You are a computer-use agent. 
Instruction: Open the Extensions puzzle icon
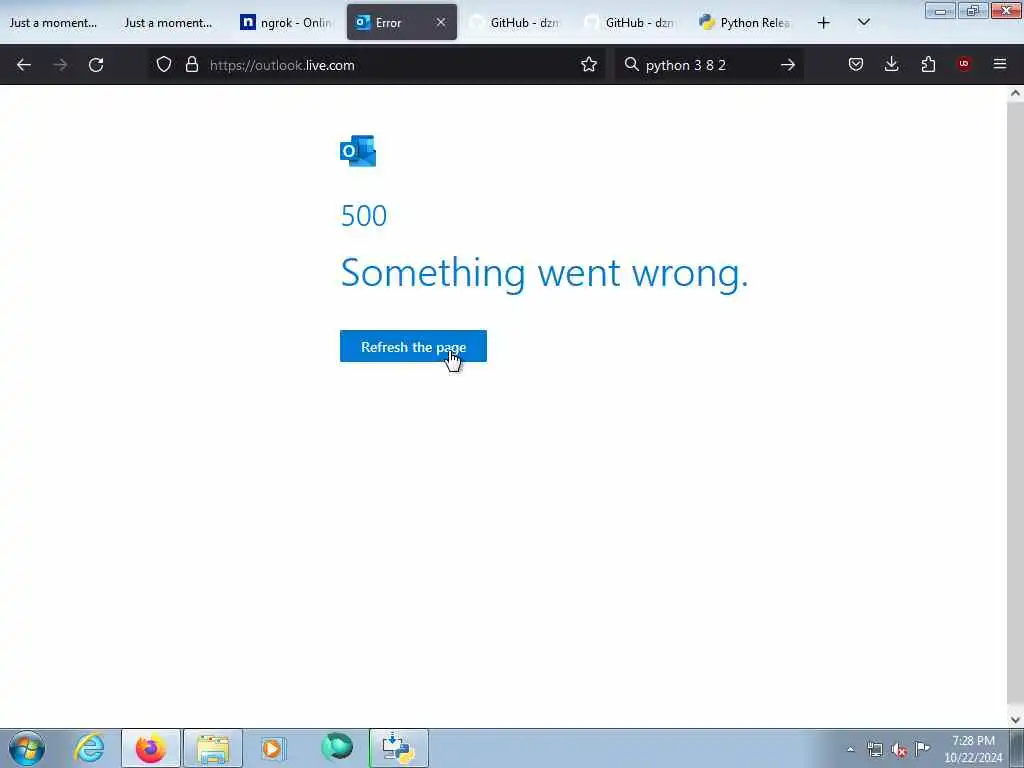tap(928, 64)
